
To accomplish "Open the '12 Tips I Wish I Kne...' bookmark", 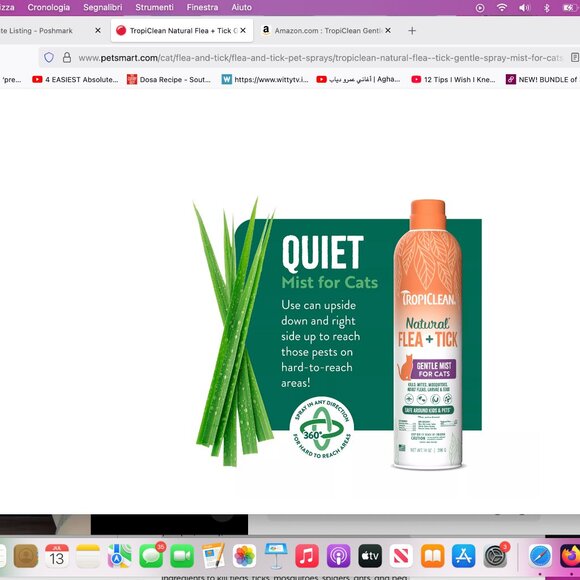I will click(453, 80).
